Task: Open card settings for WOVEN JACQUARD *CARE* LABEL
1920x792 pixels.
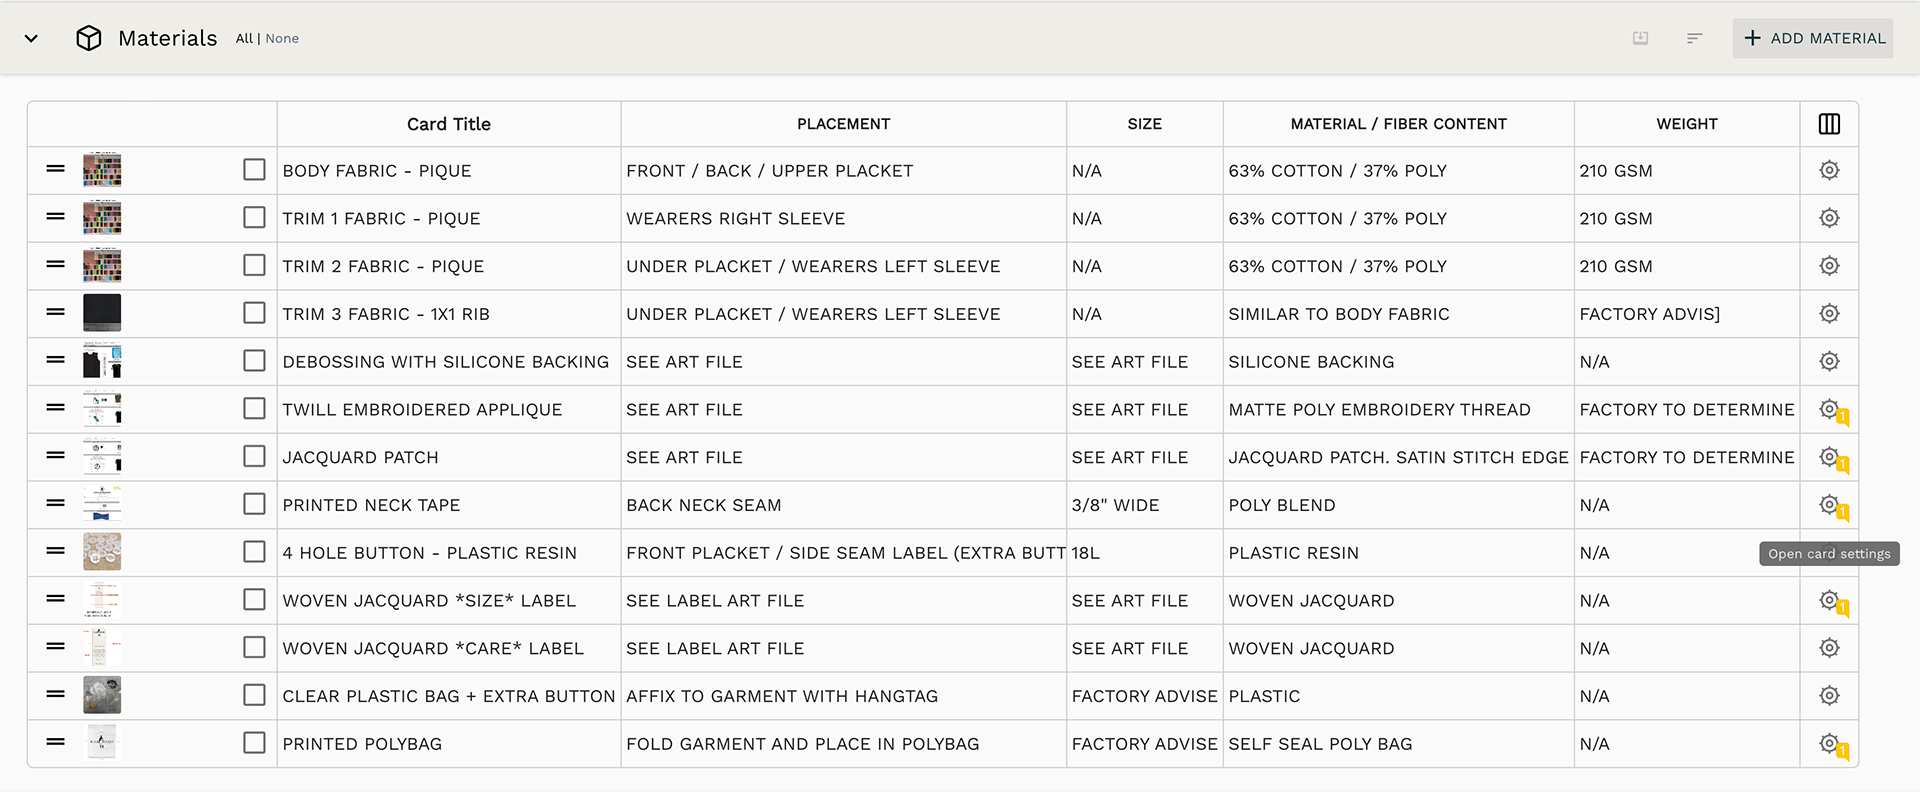Action: point(1829,648)
